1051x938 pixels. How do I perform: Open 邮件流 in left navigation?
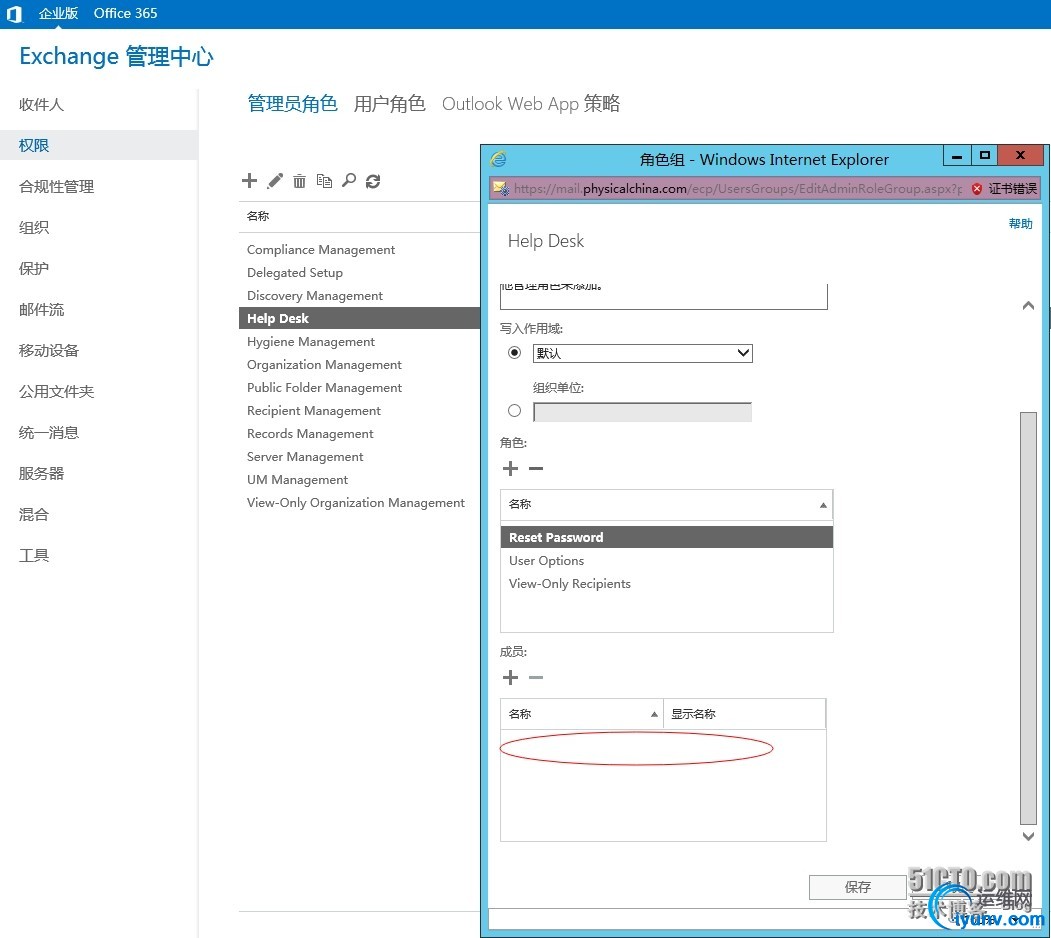tap(42, 309)
